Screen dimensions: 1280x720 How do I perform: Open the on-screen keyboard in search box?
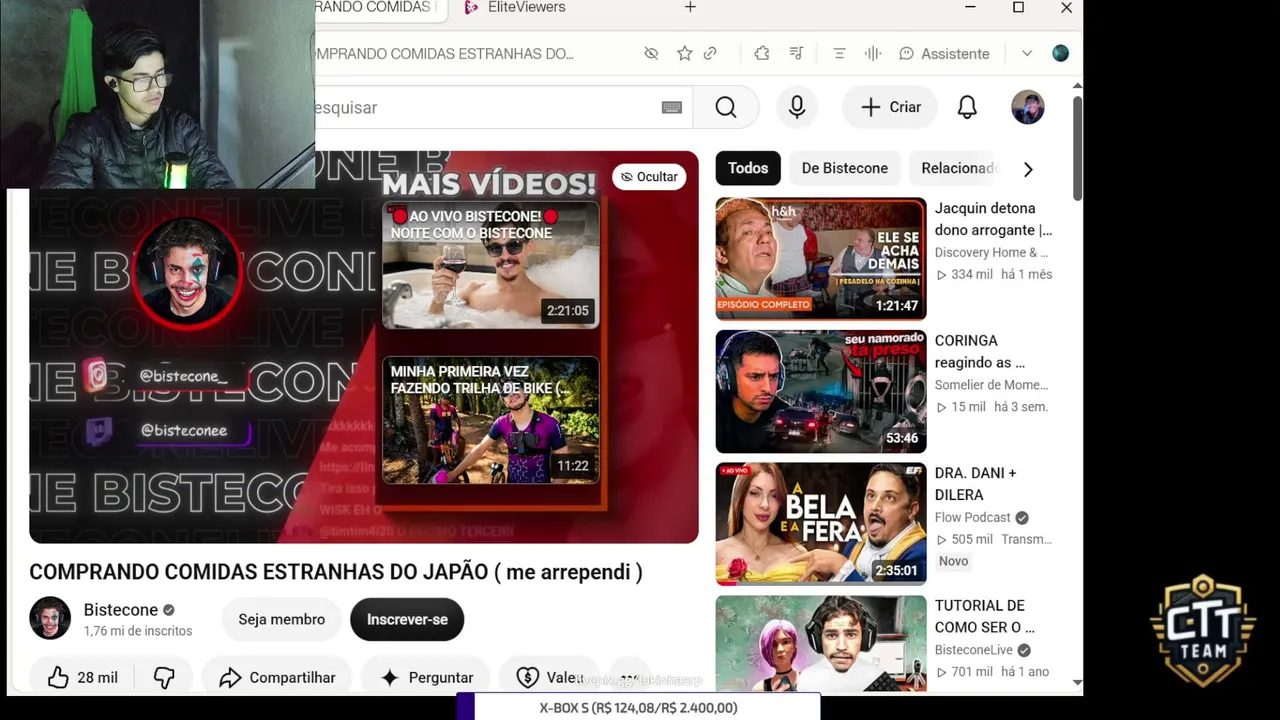pos(672,108)
